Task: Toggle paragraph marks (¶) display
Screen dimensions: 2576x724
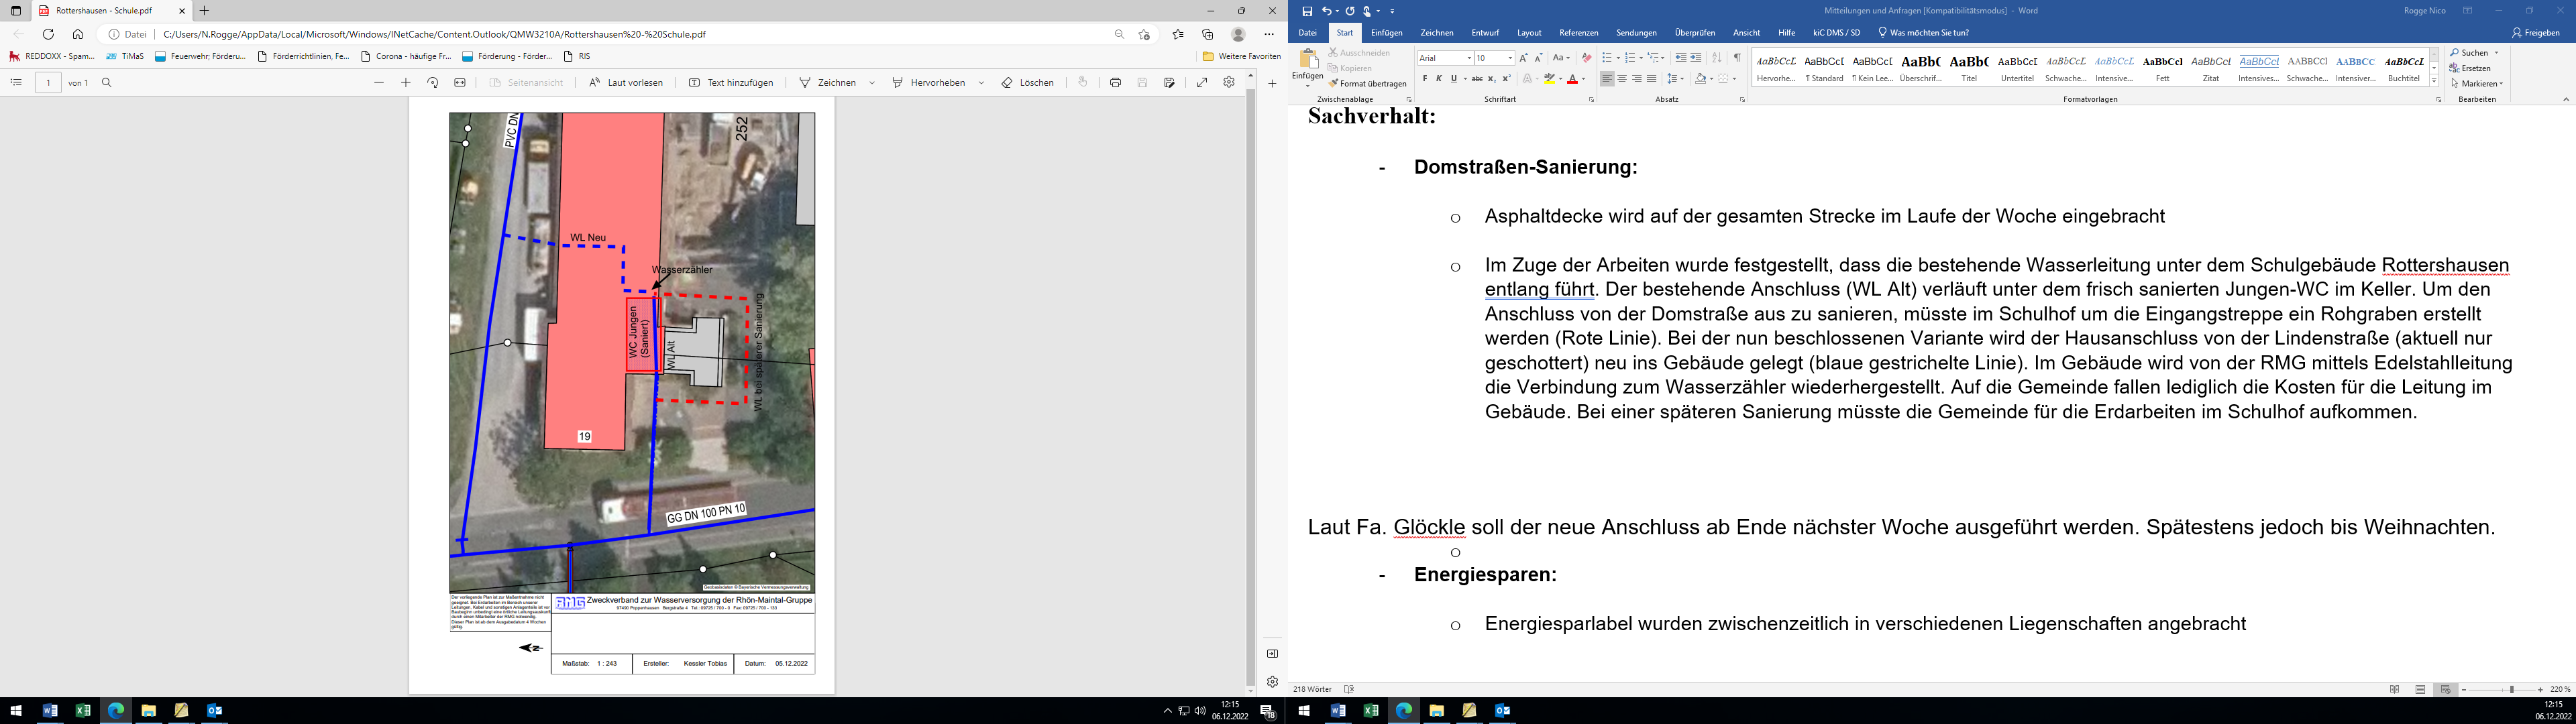Action: pyautogui.click(x=1737, y=58)
